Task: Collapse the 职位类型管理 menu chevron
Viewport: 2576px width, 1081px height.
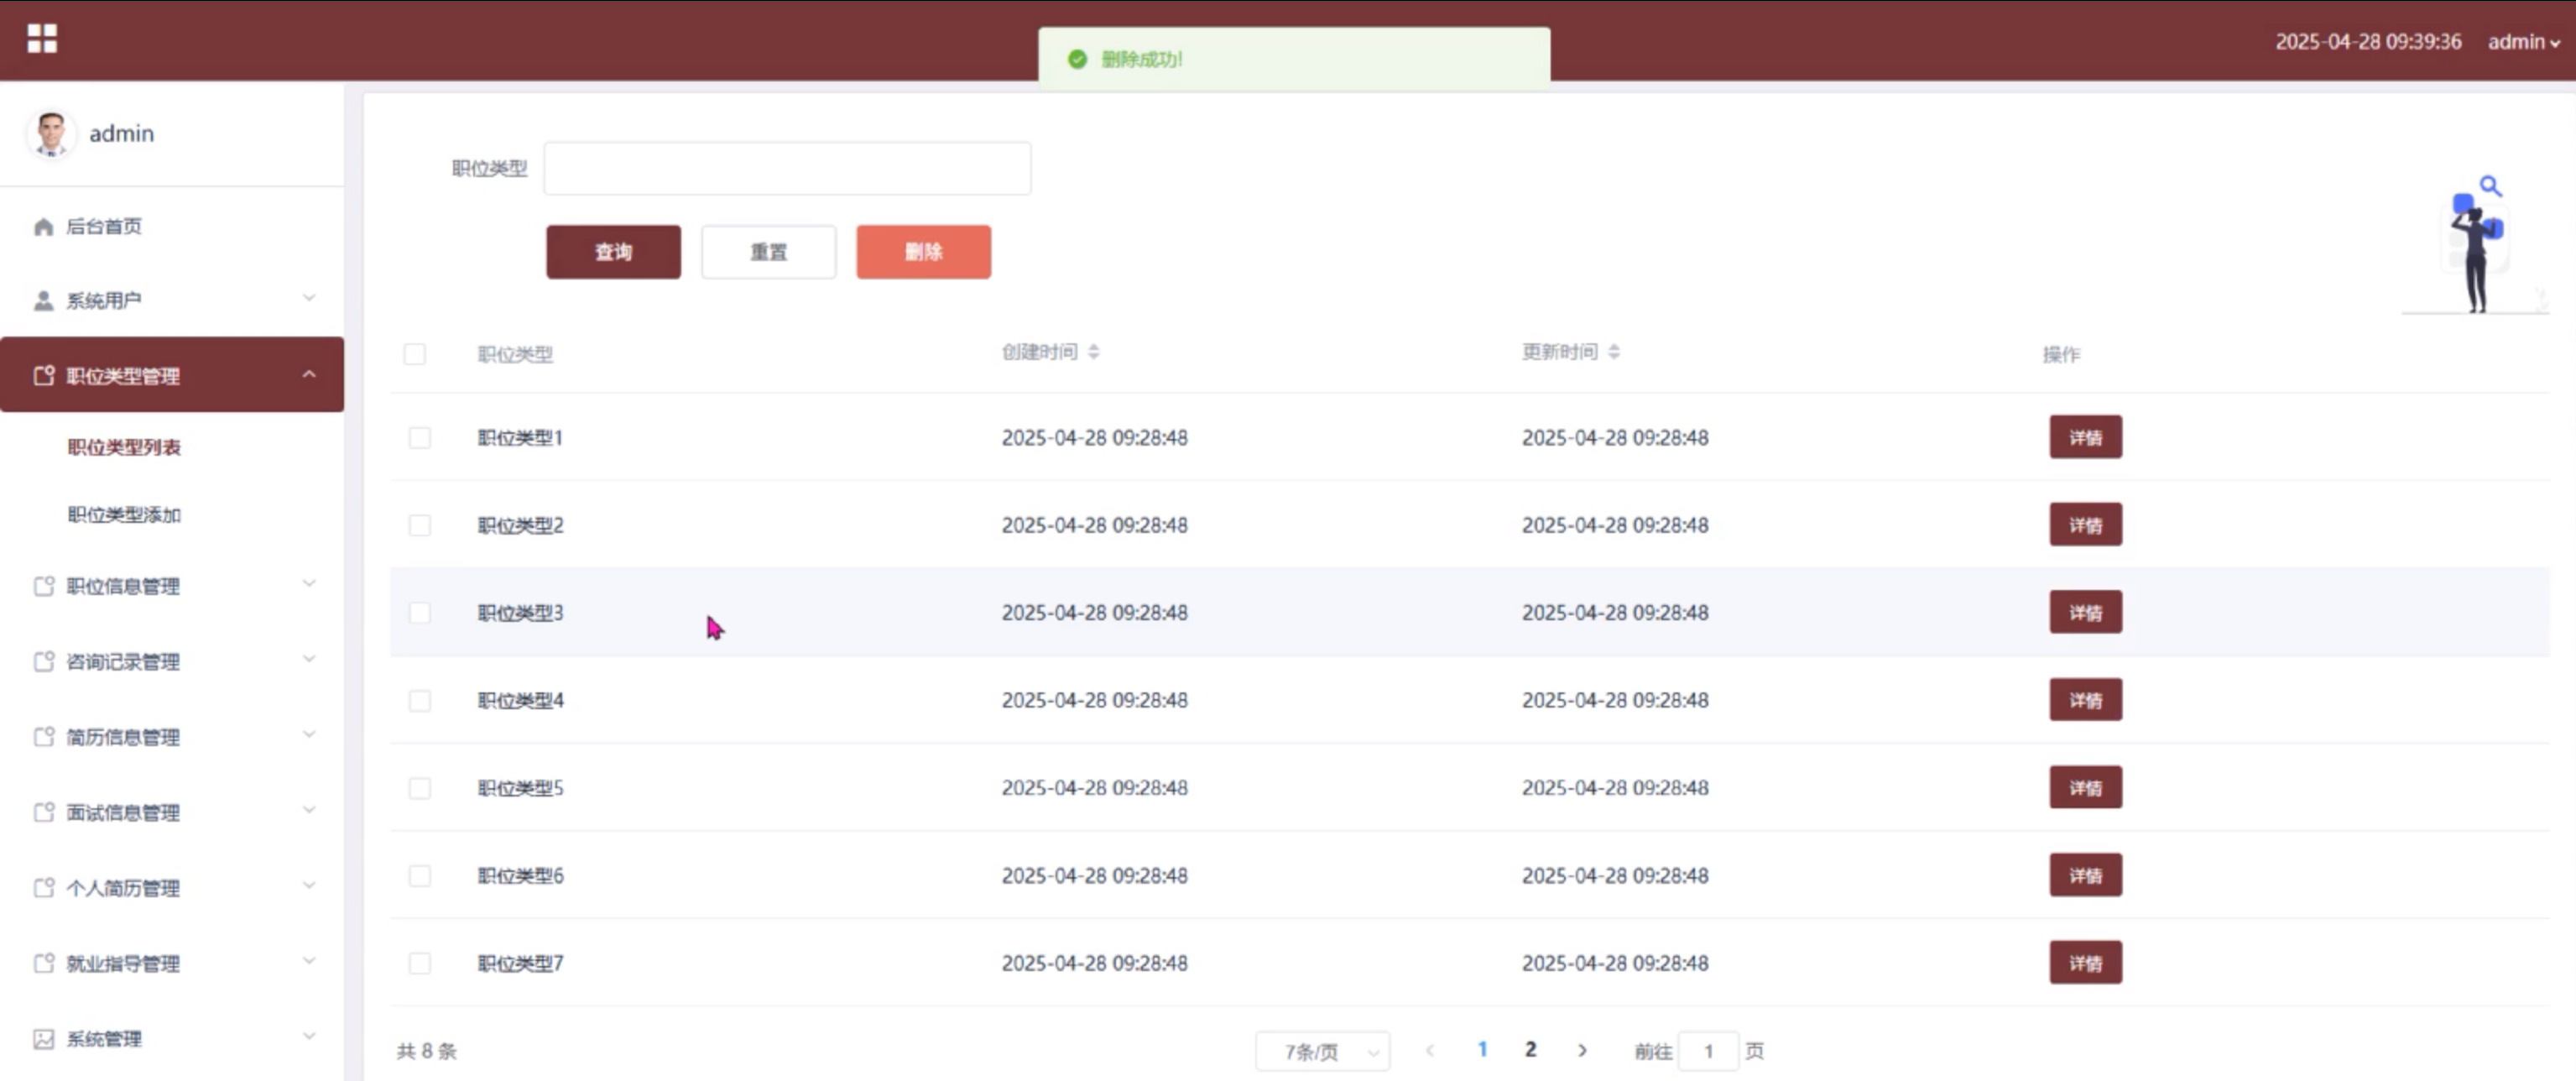Action: pos(309,375)
